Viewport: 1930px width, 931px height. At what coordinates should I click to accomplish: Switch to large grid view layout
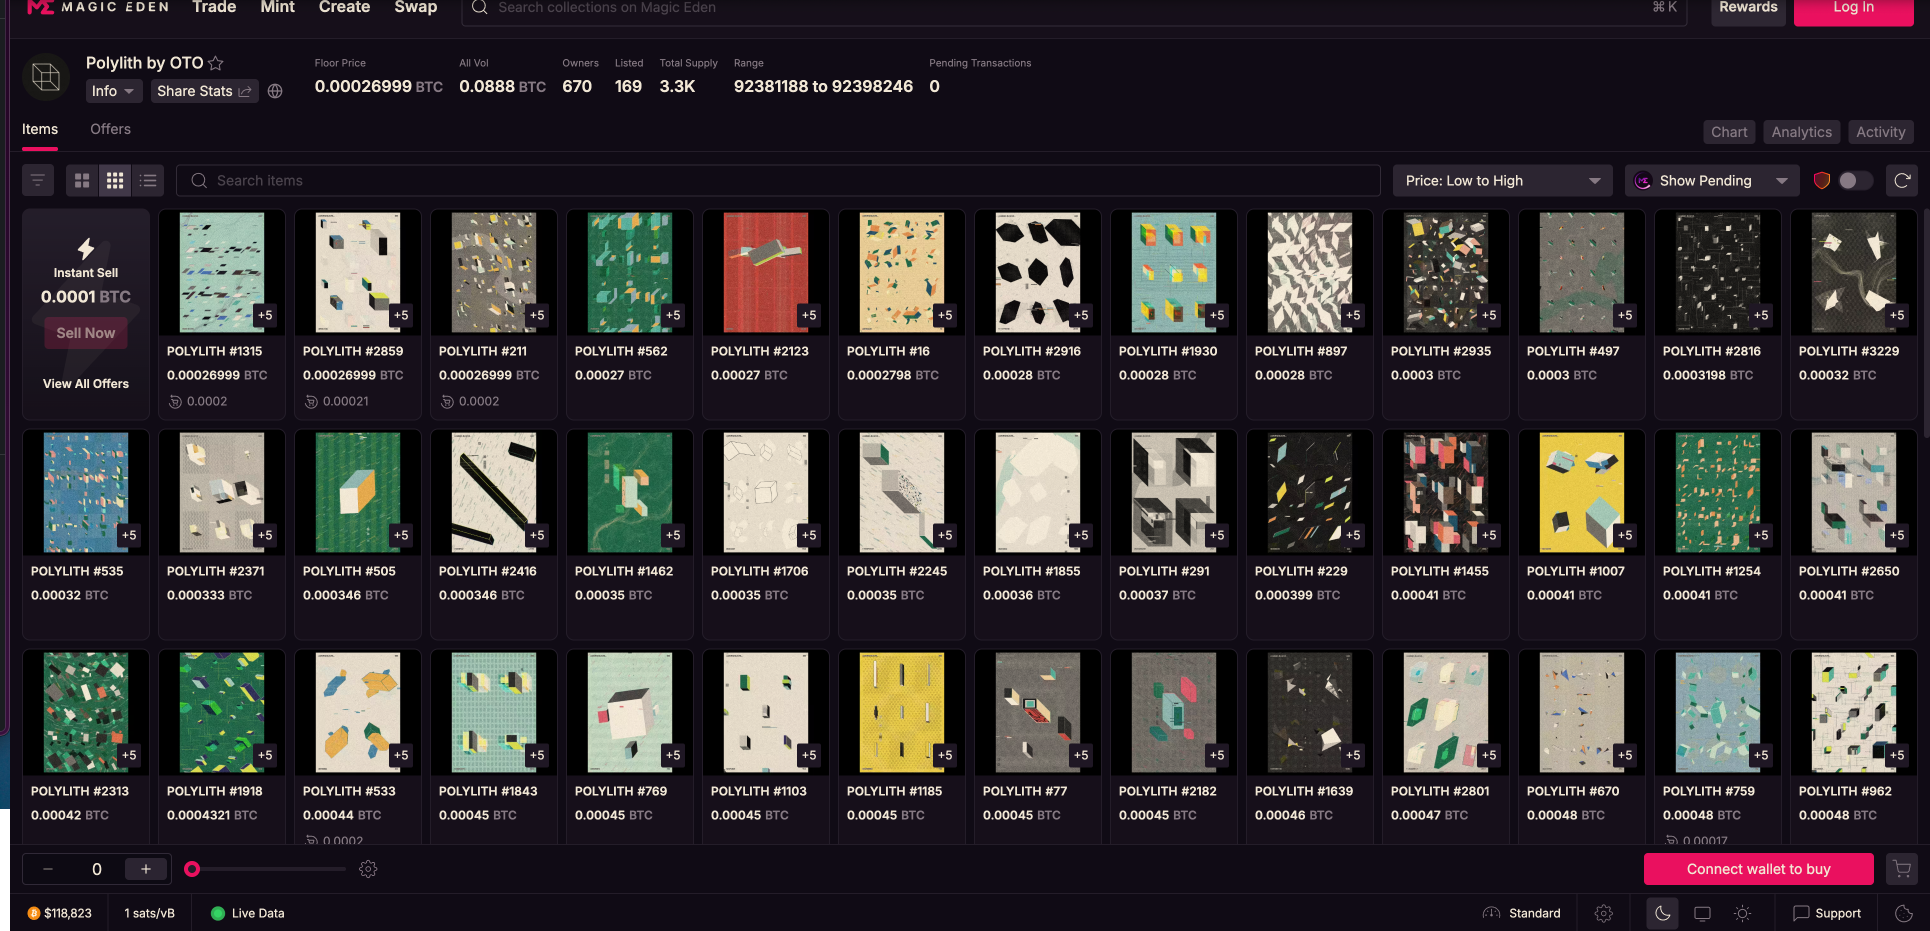81,180
